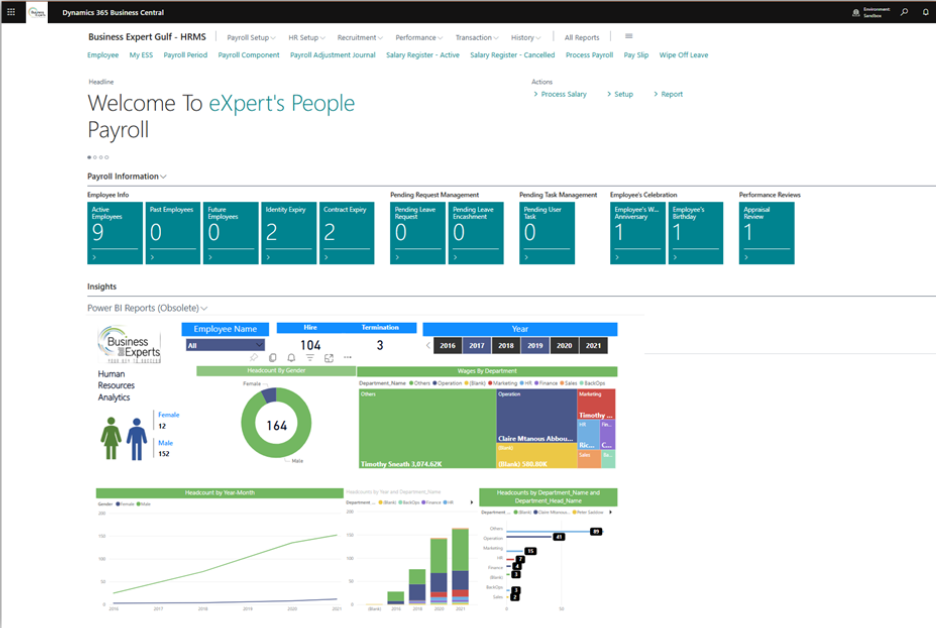Click next arrow on department head legend
Image resolution: width=936 pixels, height=628 pixels.
click(x=610, y=512)
